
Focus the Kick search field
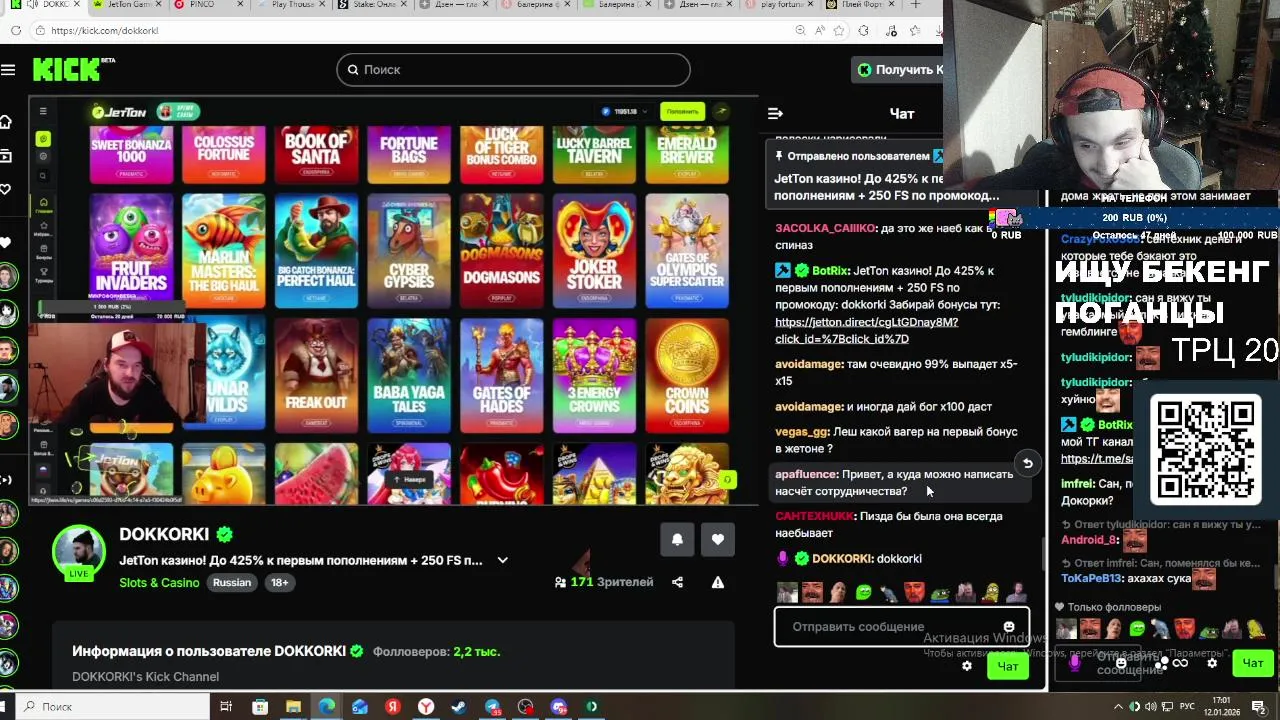pos(513,69)
